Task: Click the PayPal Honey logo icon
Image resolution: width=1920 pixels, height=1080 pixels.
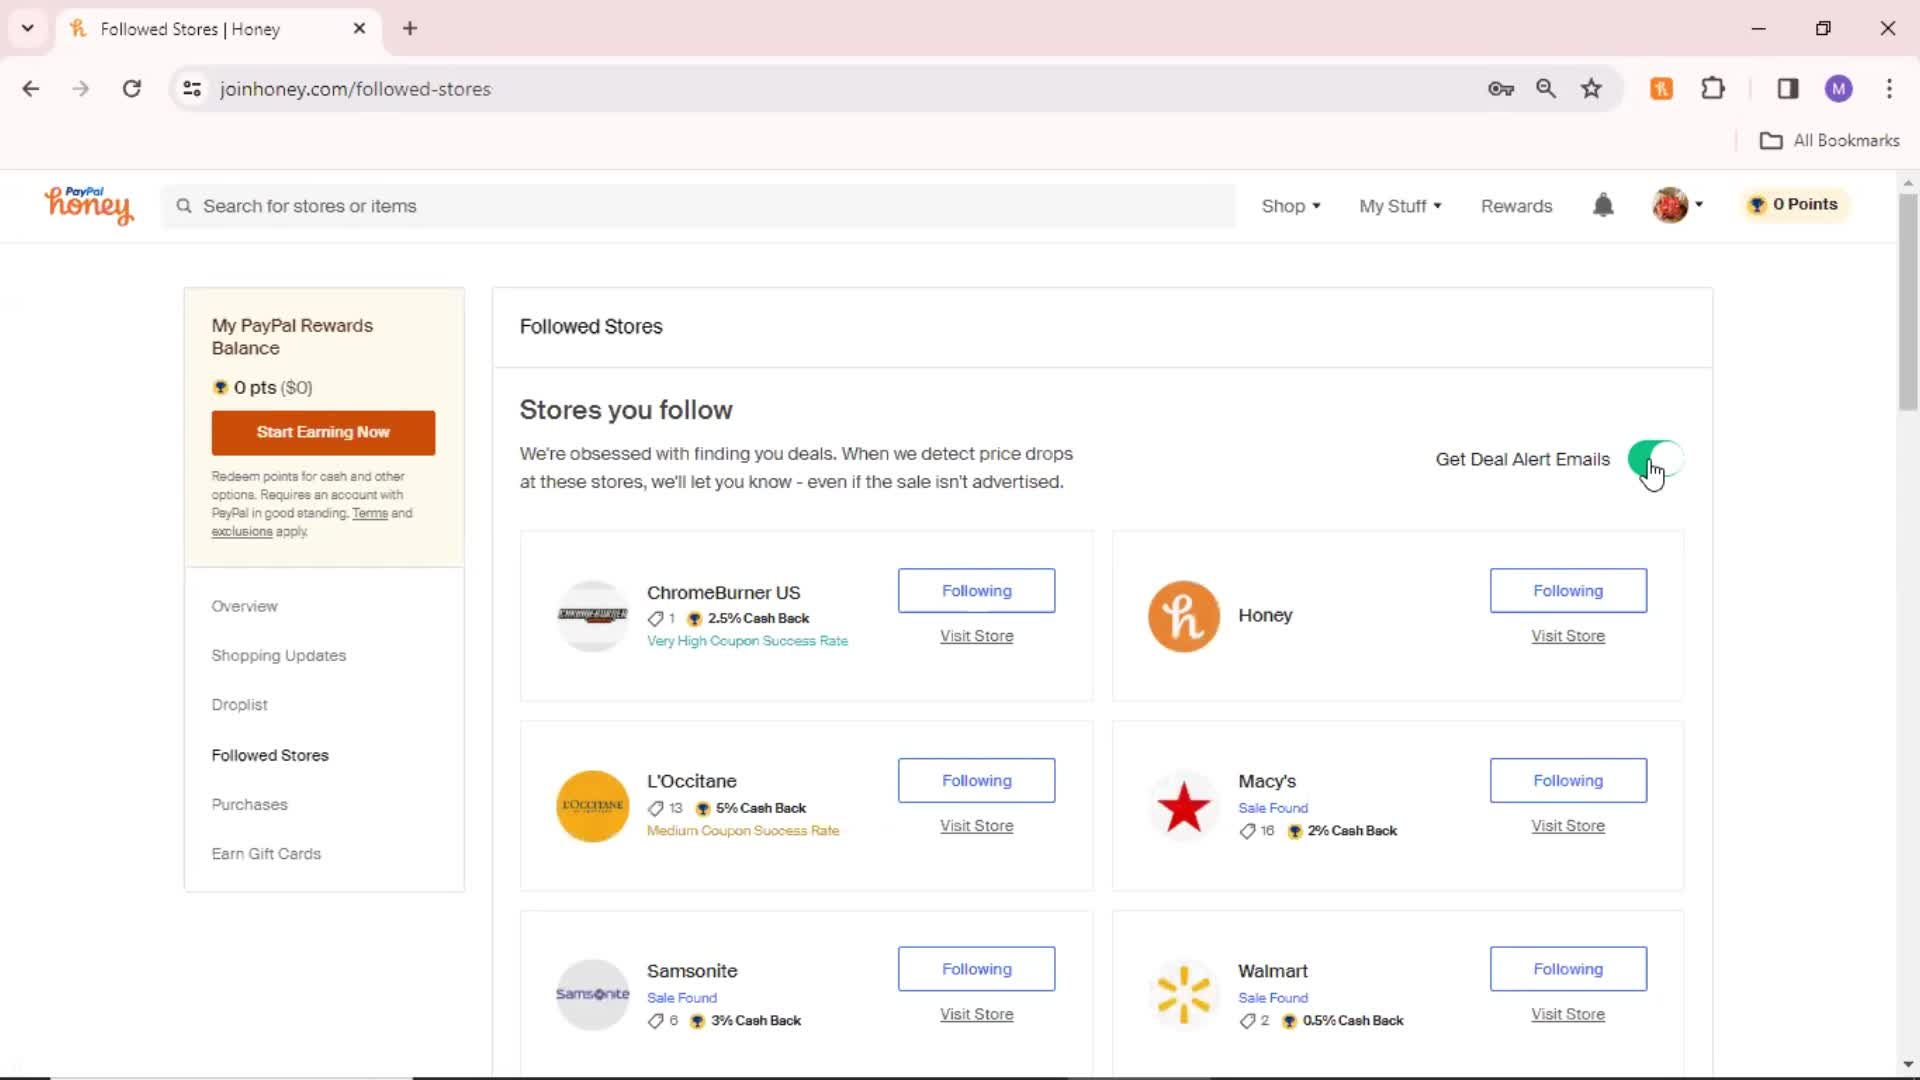Action: 90,204
